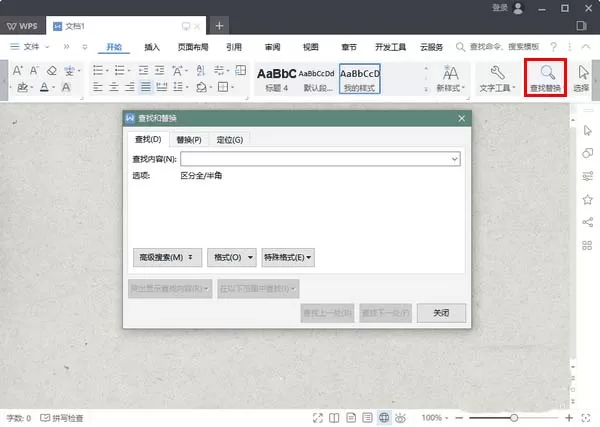Center align the paragraph
This screenshot has width=600, height=427.
pyautogui.click(x=114, y=87)
